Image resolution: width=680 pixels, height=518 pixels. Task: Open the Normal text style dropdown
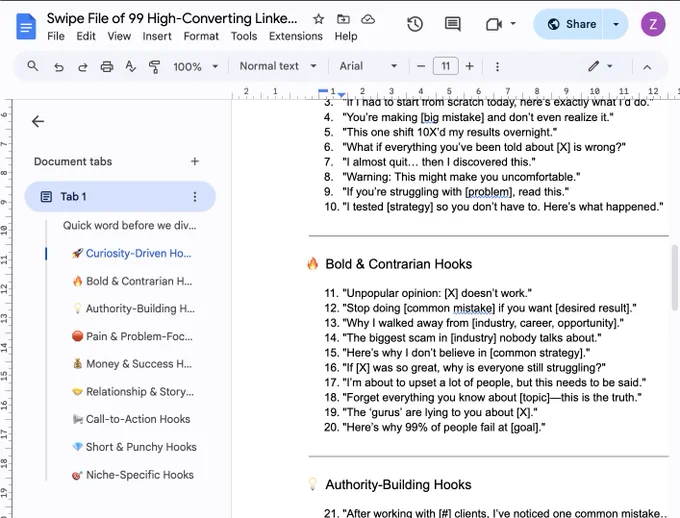pyautogui.click(x=278, y=66)
